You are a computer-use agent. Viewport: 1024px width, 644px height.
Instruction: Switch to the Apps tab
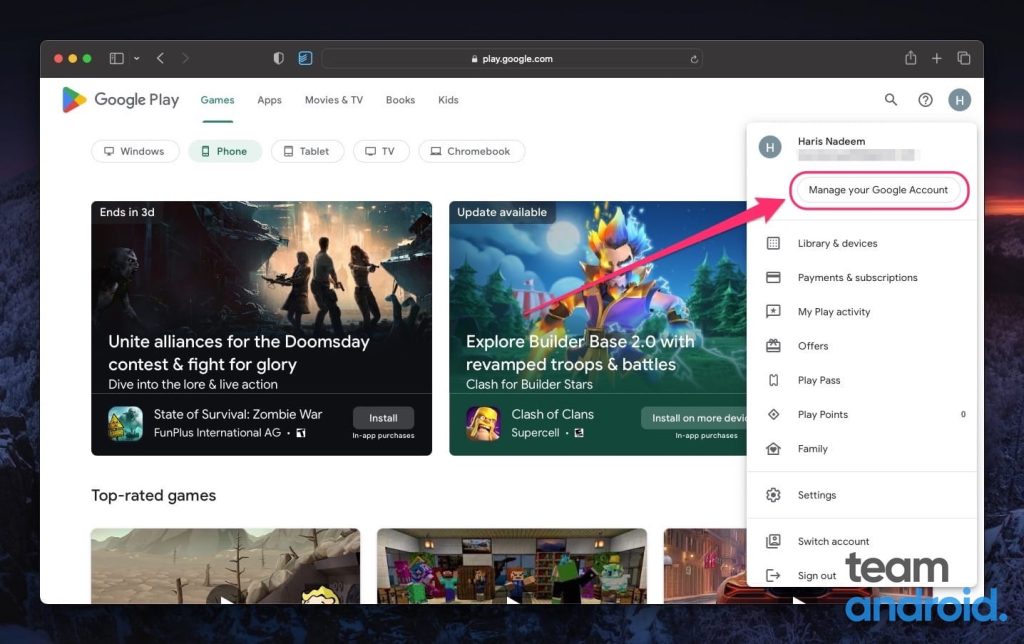pos(269,100)
